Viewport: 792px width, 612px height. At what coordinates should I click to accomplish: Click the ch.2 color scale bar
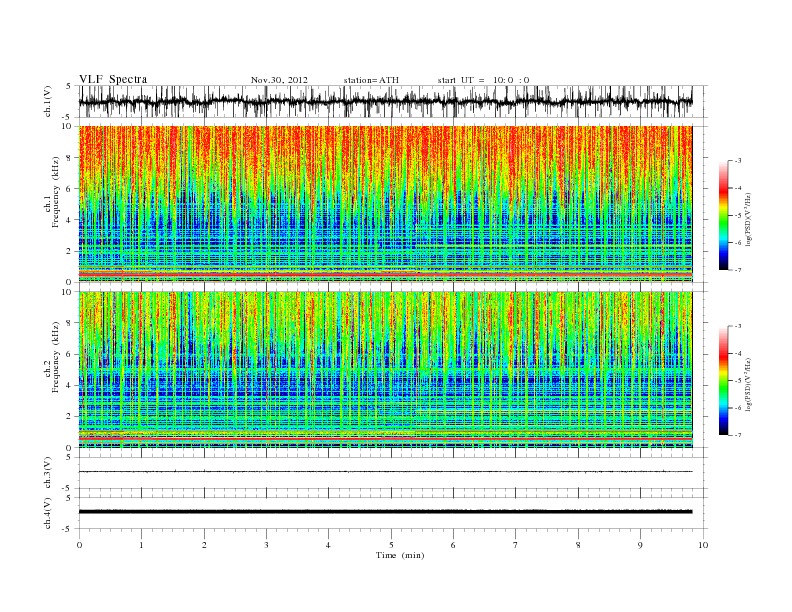point(723,381)
